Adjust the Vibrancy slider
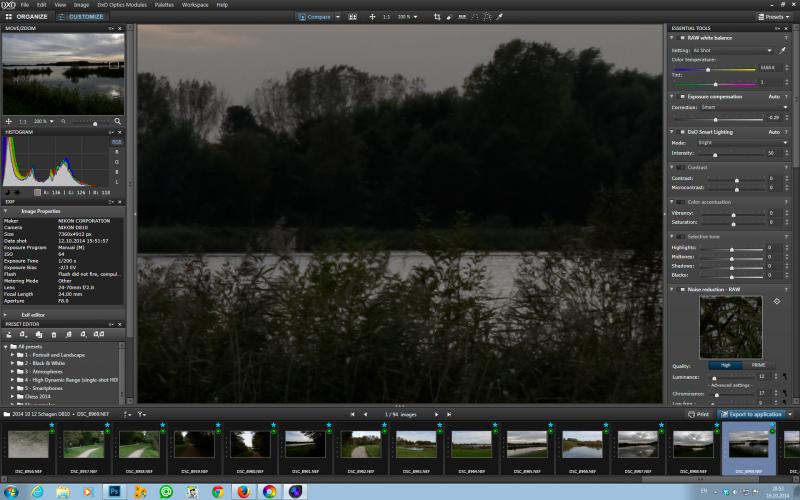Viewport: 800px width, 500px height. click(x=732, y=215)
